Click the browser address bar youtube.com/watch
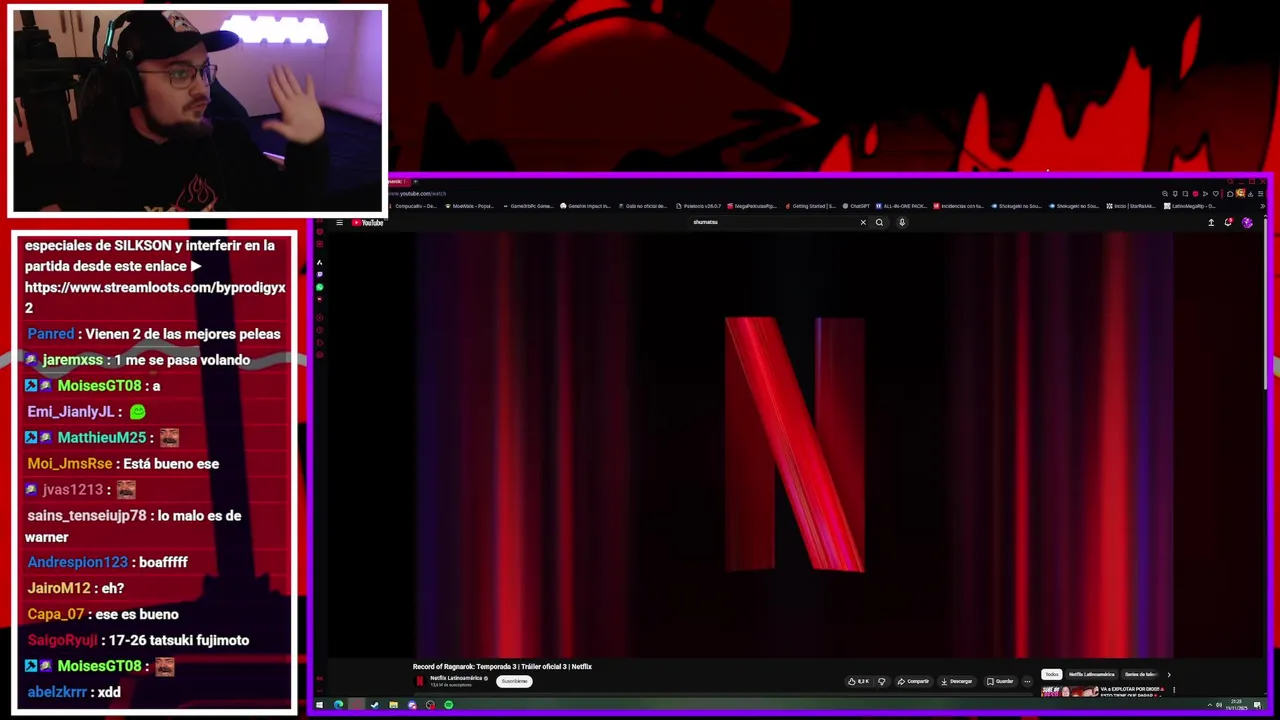The width and height of the screenshot is (1280, 720). (417, 193)
